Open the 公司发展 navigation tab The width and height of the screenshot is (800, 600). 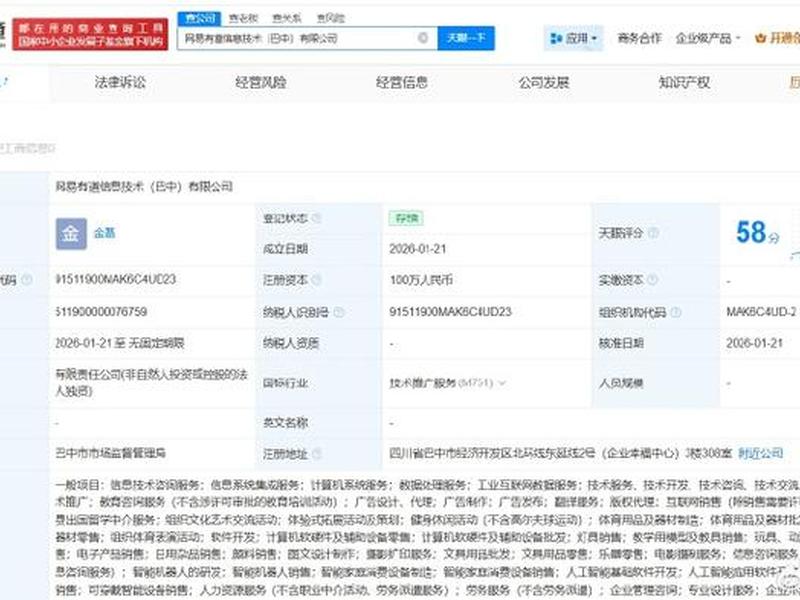[x=543, y=82]
